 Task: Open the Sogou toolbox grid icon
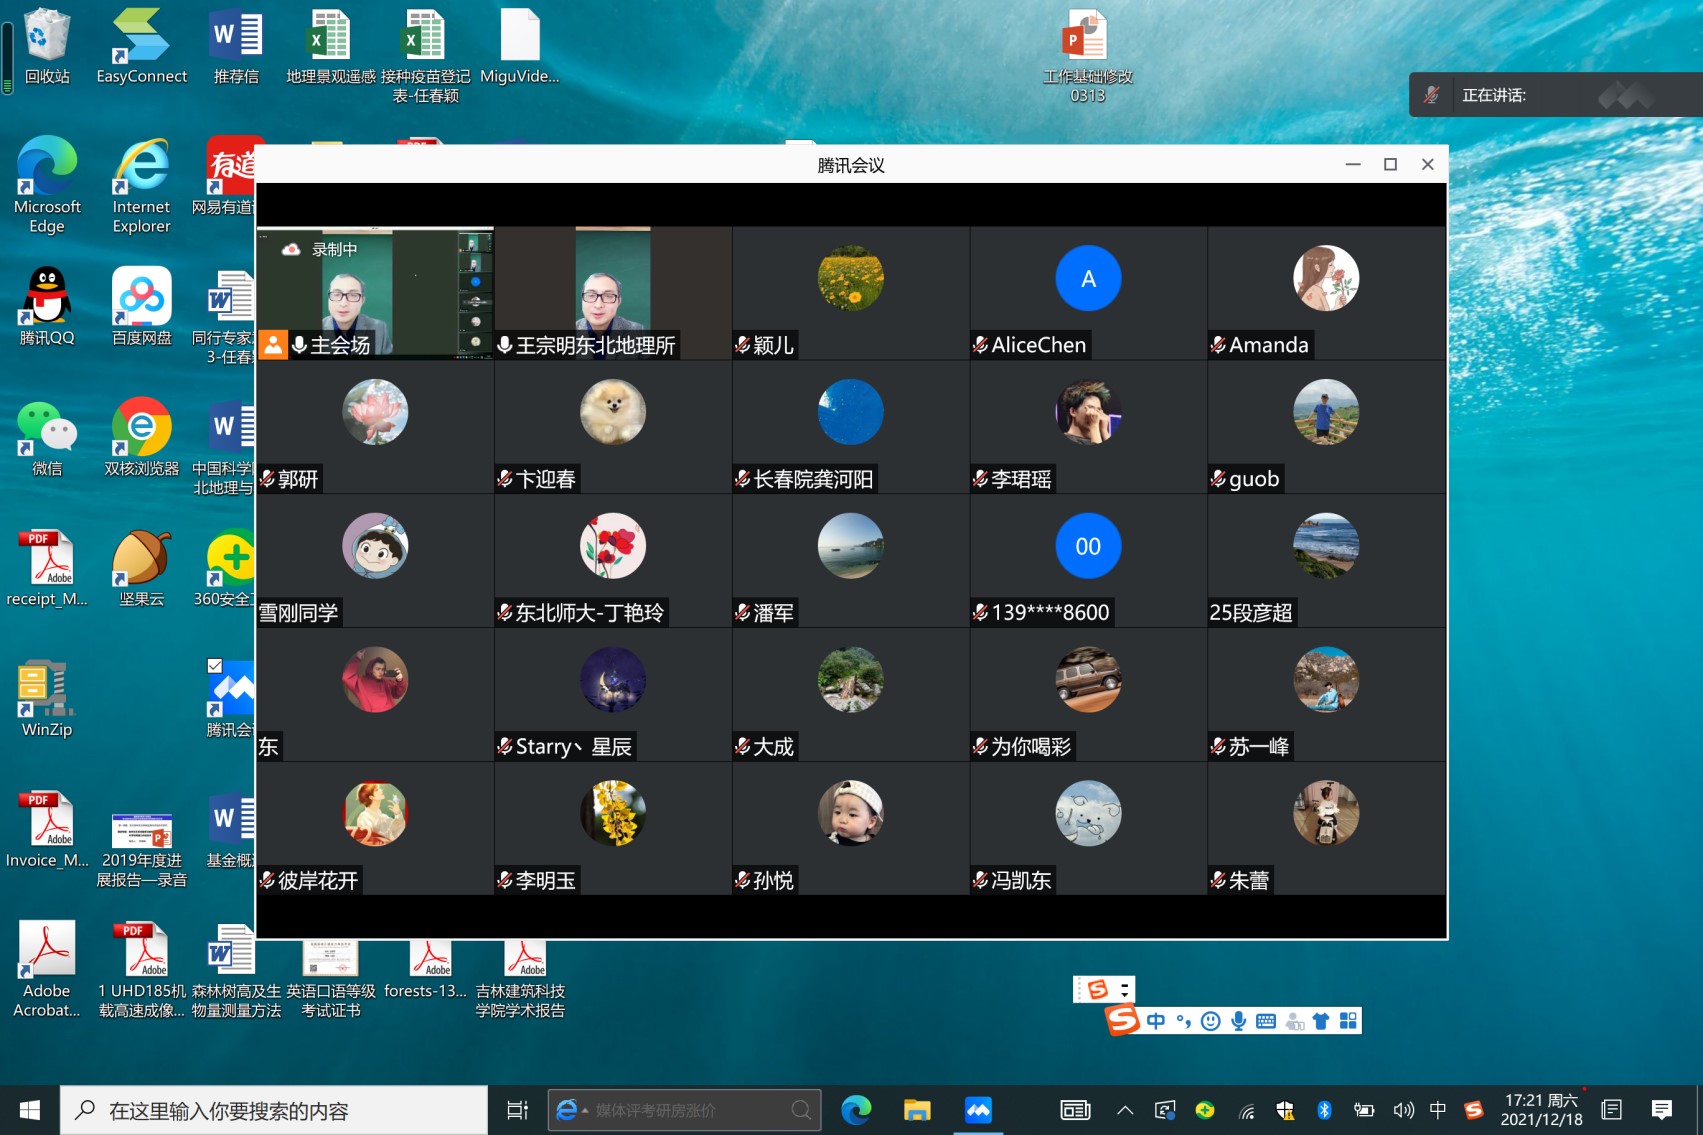pyautogui.click(x=1348, y=1021)
